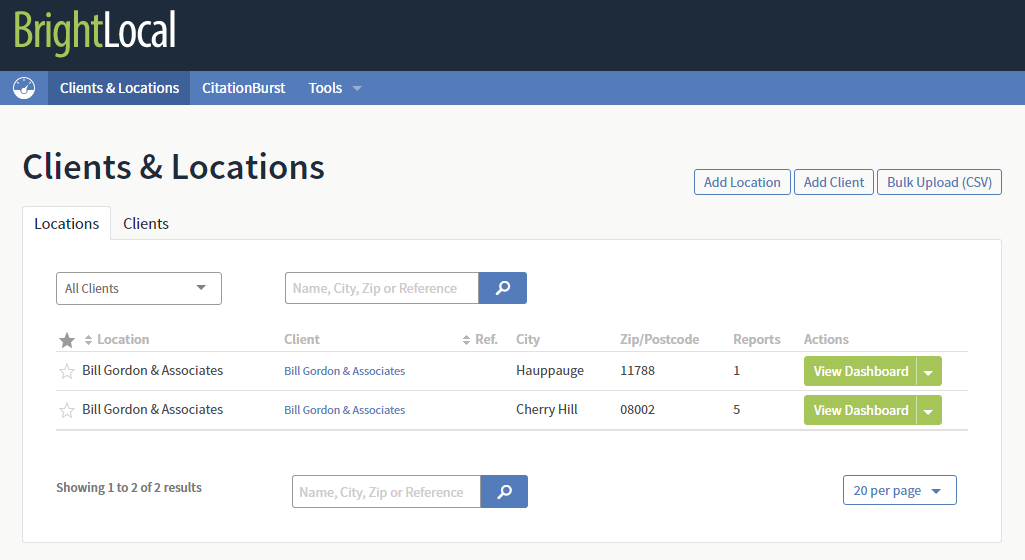The width and height of the screenshot is (1025, 560).
Task: Click the Zip/Postcode column header
Action: 660,340
